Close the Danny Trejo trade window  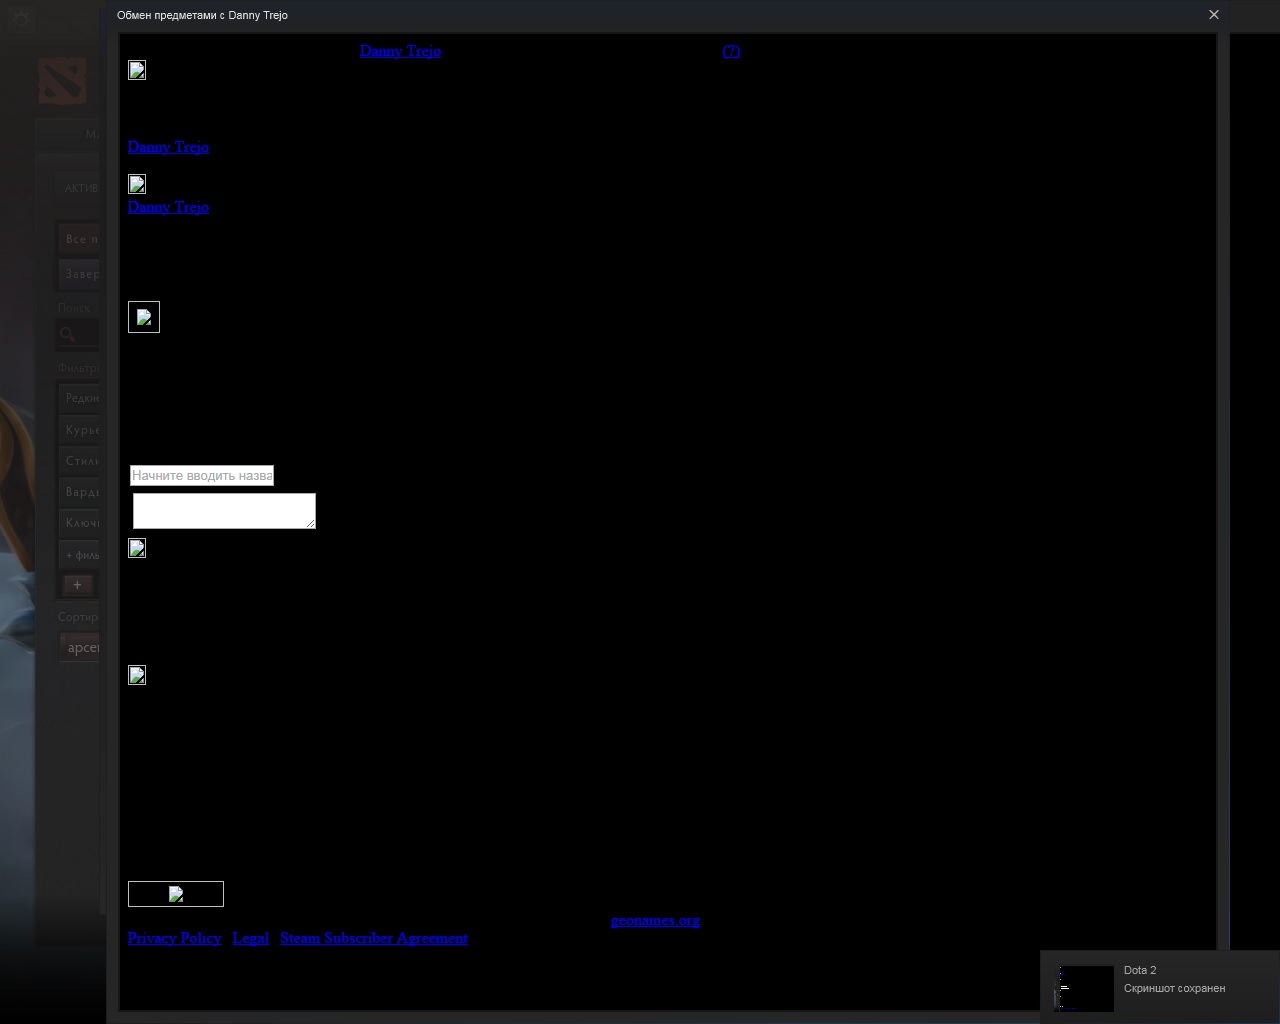tap(1214, 14)
